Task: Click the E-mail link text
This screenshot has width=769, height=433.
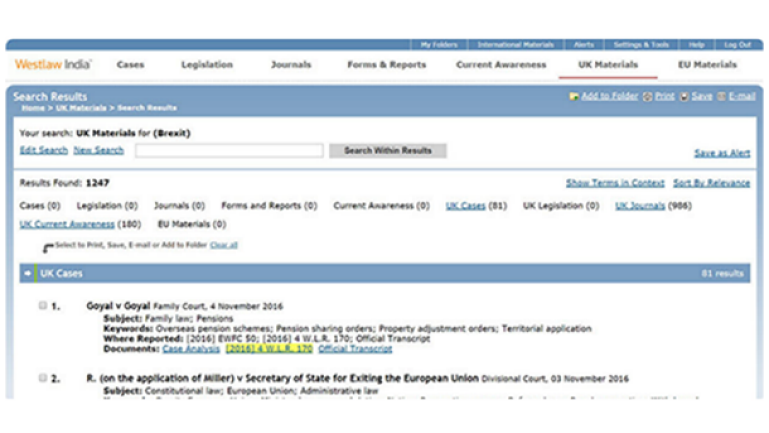Action: pos(742,97)
